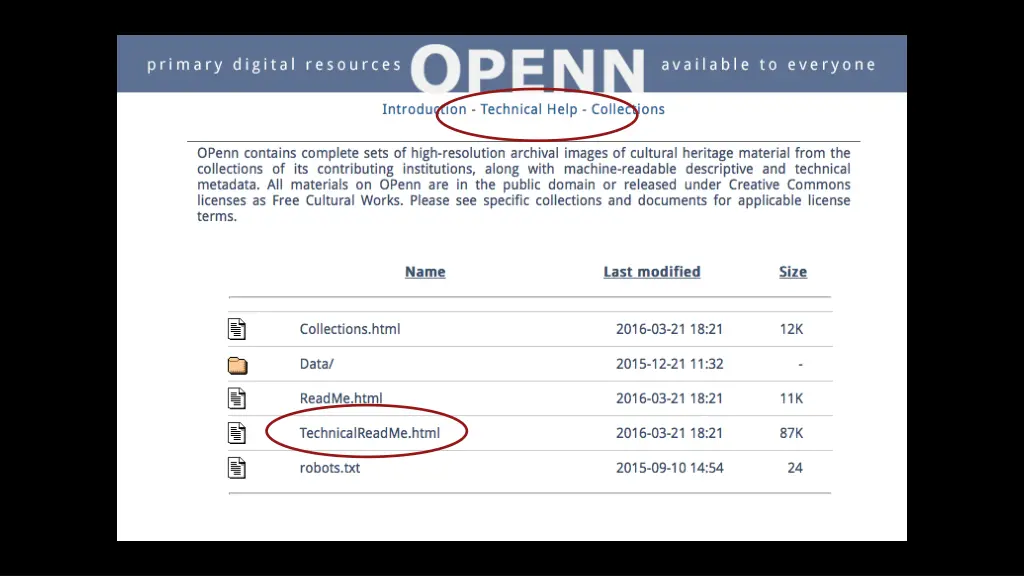Open the TechnicalReadMe.html file
The image size is (1024, 576).
[370, 433]
